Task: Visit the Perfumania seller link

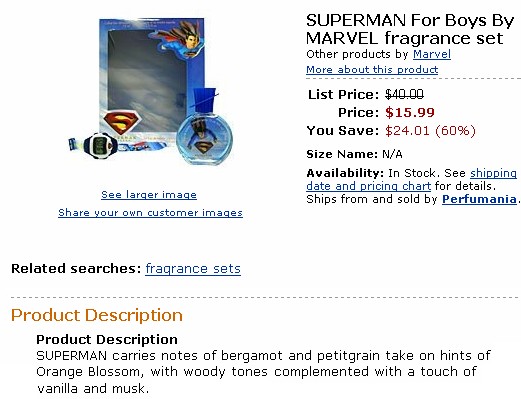Action: [479, 199]
